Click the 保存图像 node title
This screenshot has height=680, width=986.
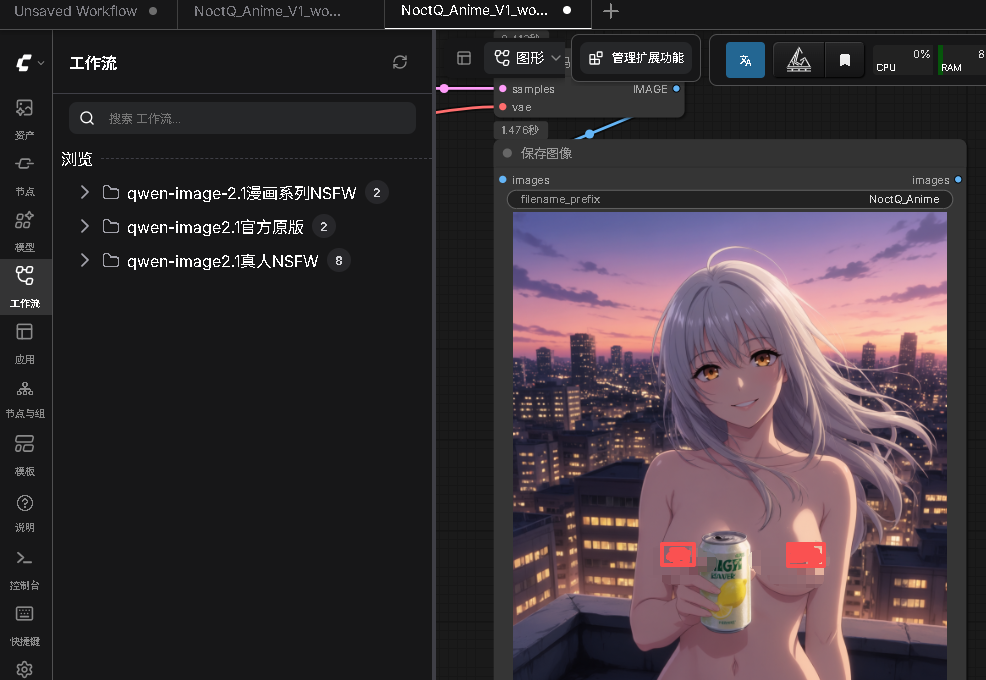click(x=546, y=153)
